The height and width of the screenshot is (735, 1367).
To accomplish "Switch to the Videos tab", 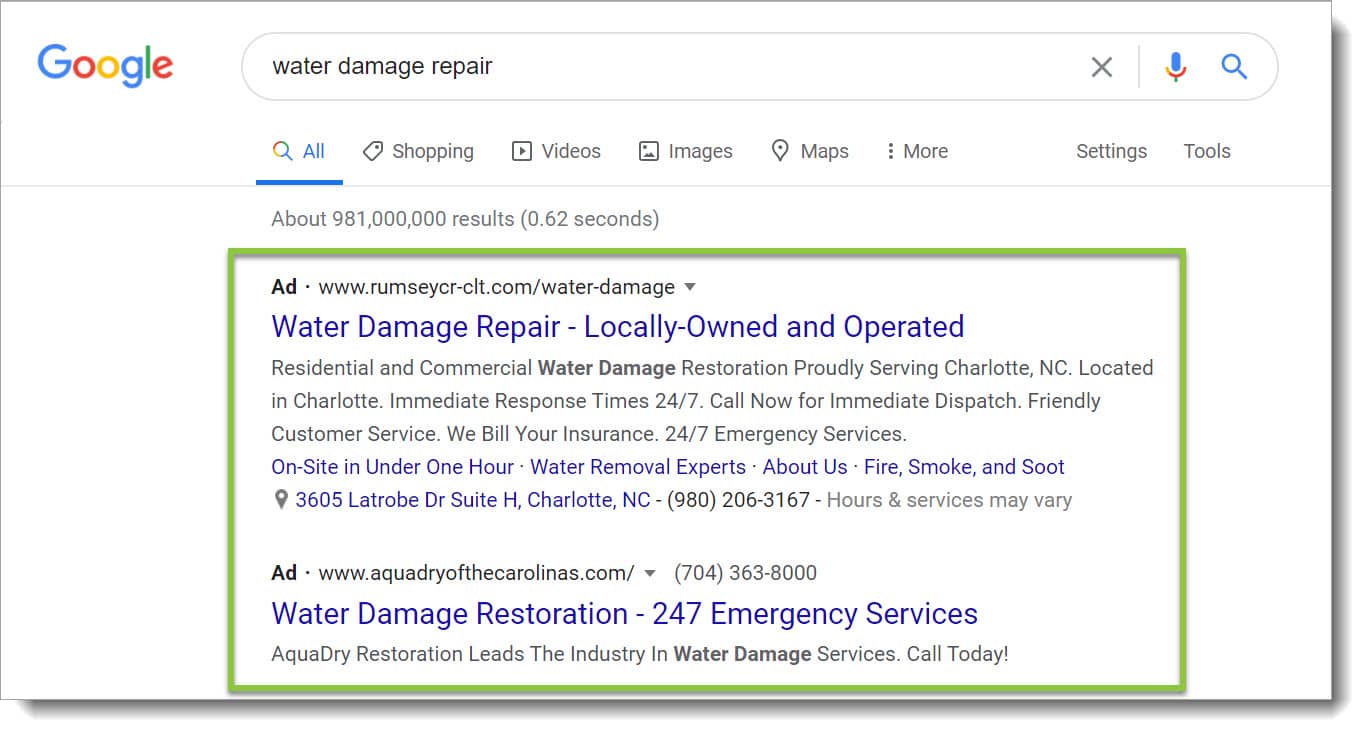I will [556, 151].
